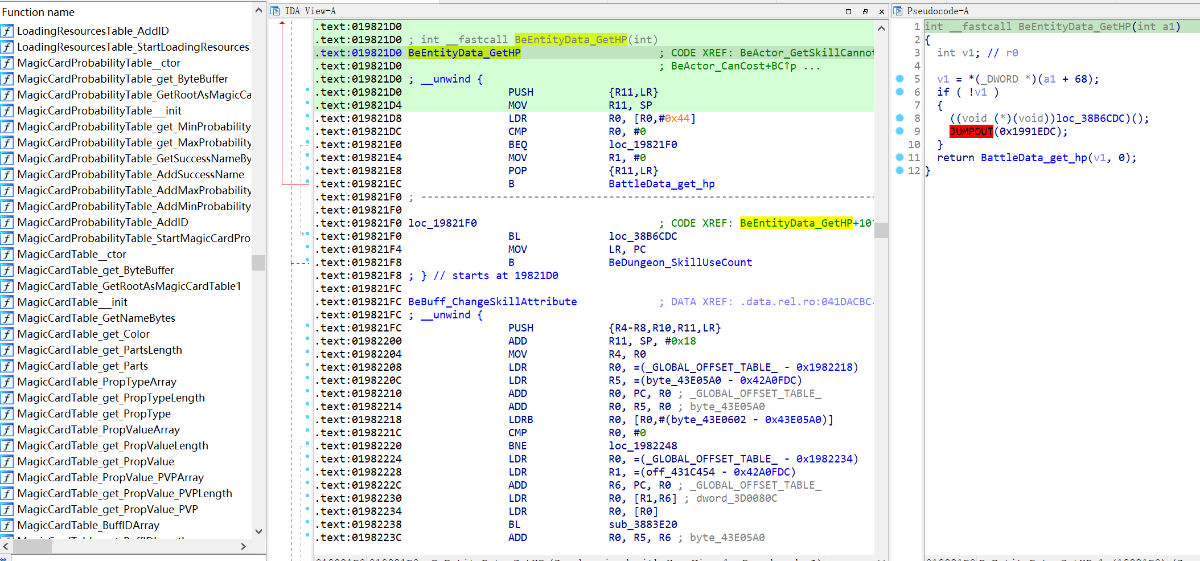
Task: Click the function icon beside MagicCardTable_get_PartsLength
Action: (x=7, y=350)
